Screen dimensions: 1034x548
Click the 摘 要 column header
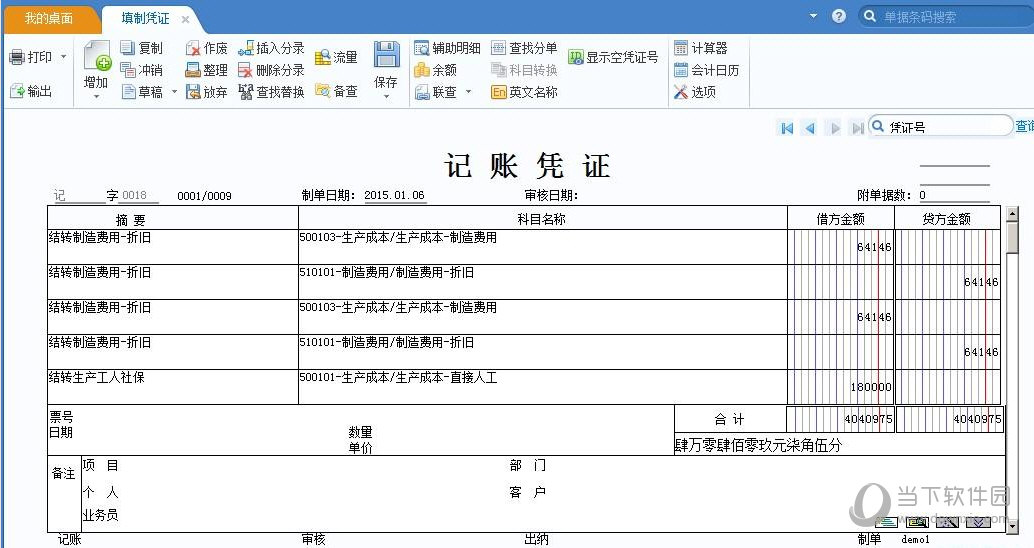(x=173, y=219)
